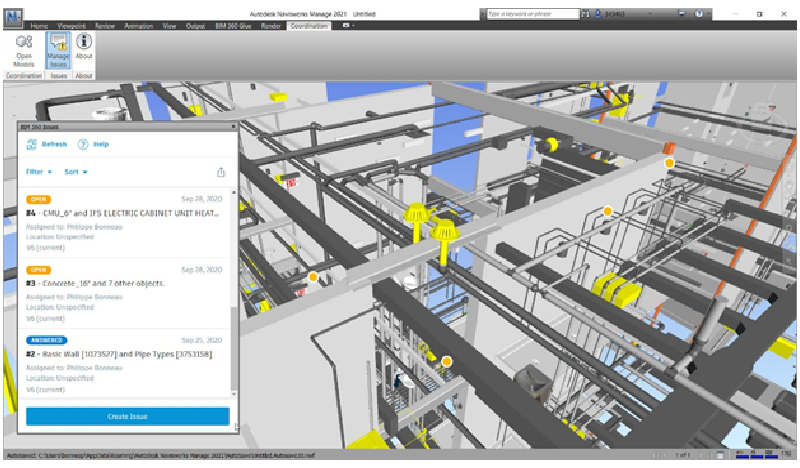800x468 pixels.
Task: Toggle the Manage Issues panel button
Action: point(59,50)
